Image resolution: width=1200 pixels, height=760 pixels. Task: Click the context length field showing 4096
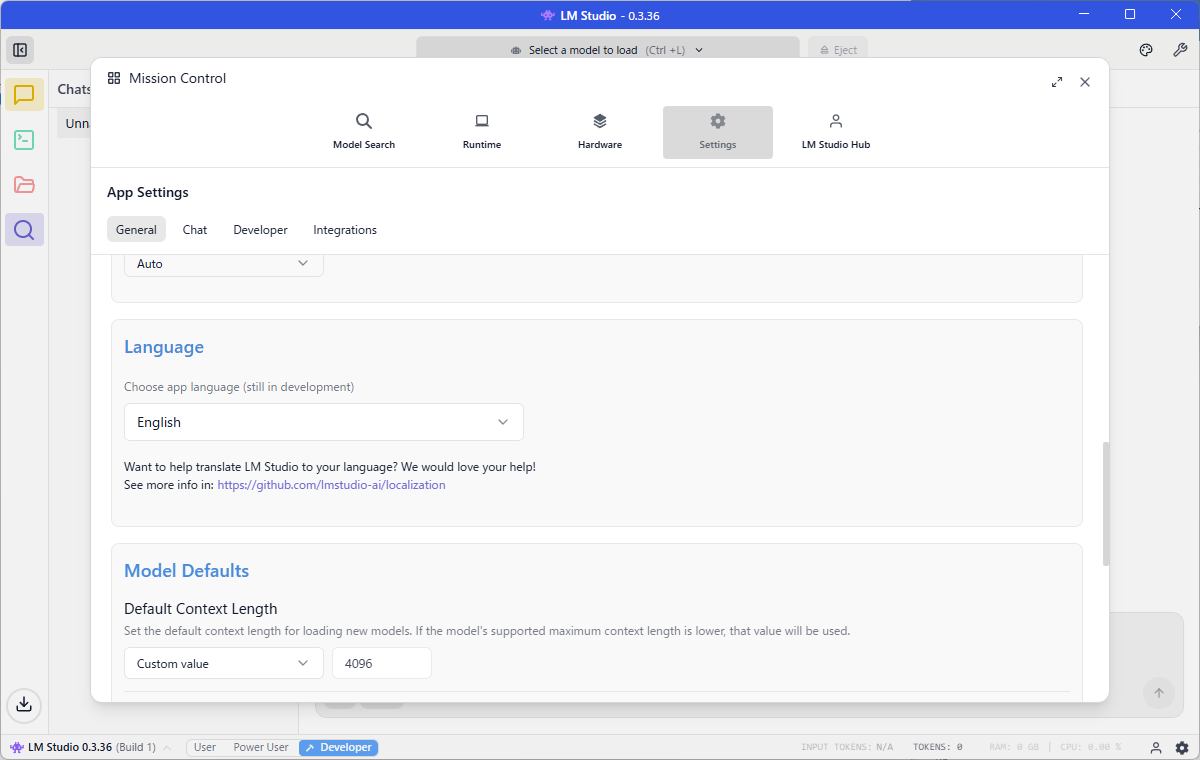381,663
